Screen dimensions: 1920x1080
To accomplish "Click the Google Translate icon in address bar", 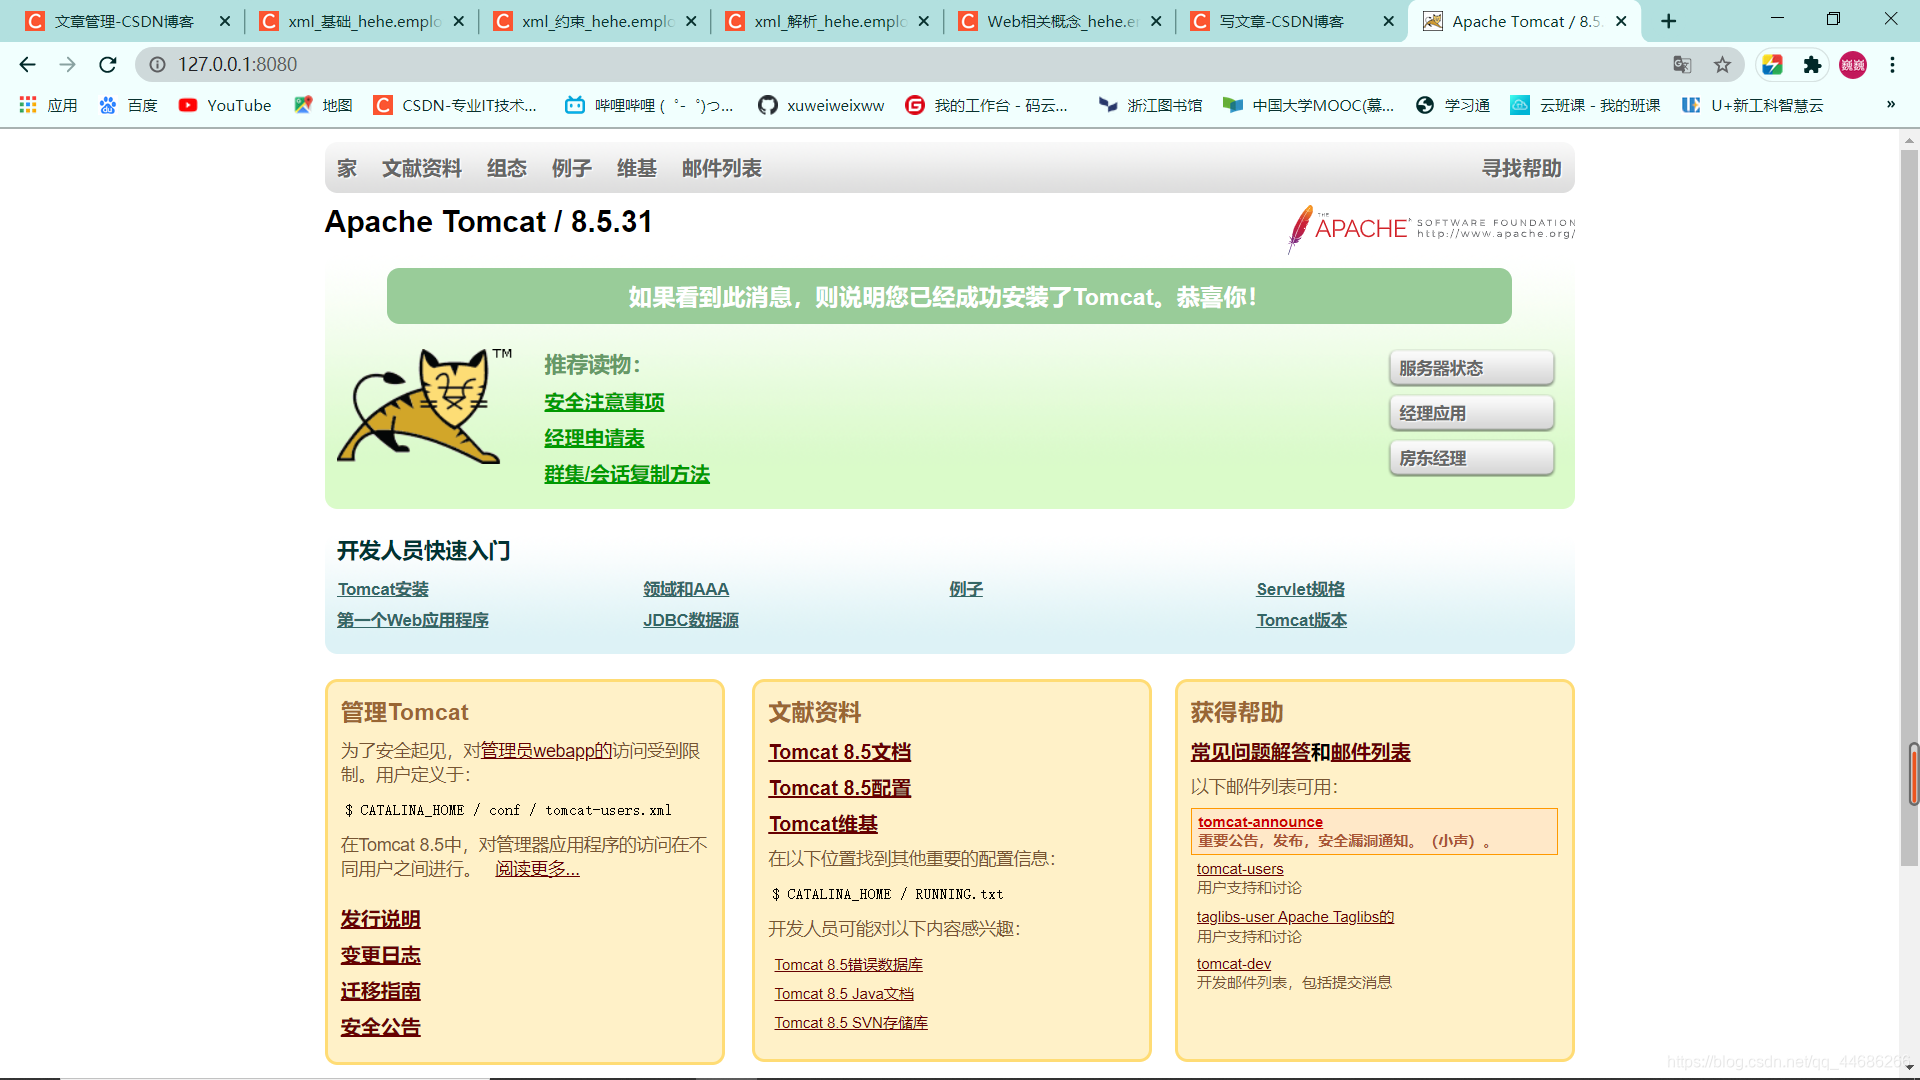I will 1682,65.
